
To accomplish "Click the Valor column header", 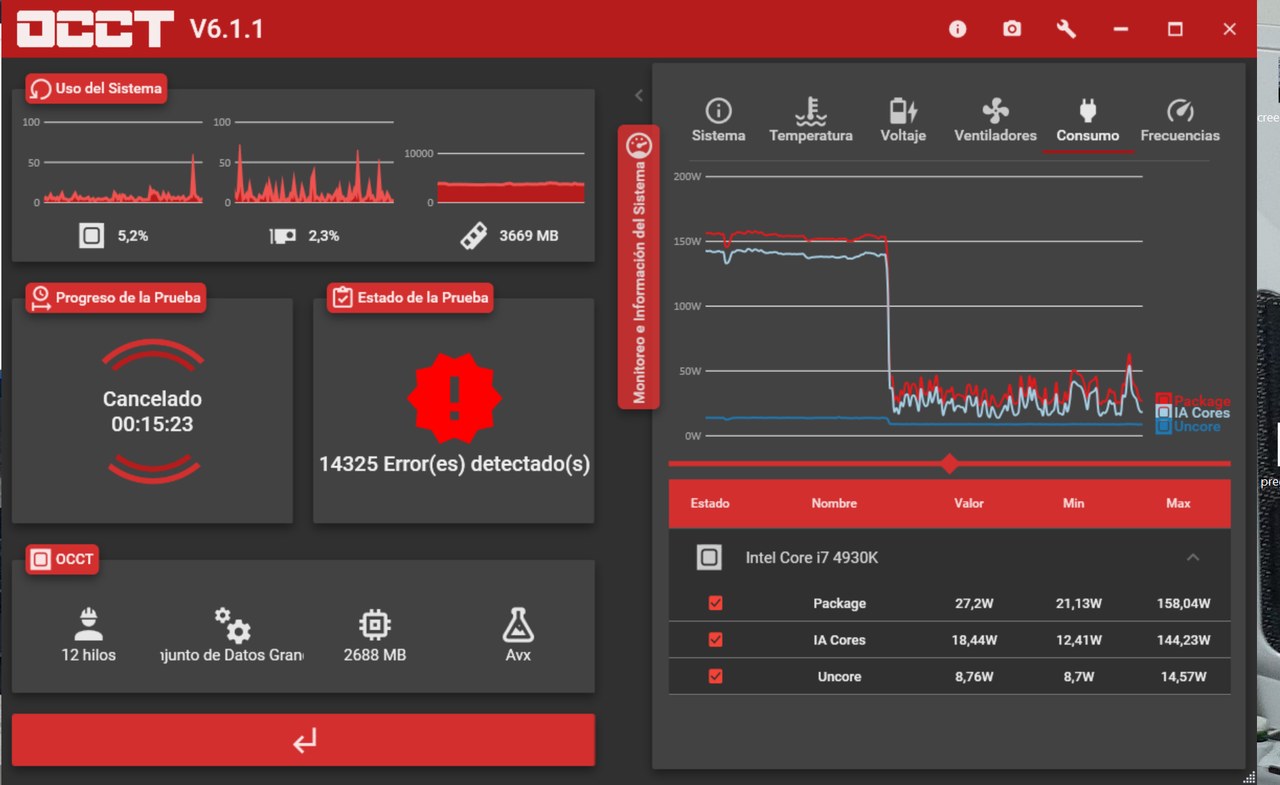I will (x=969, y=503).
